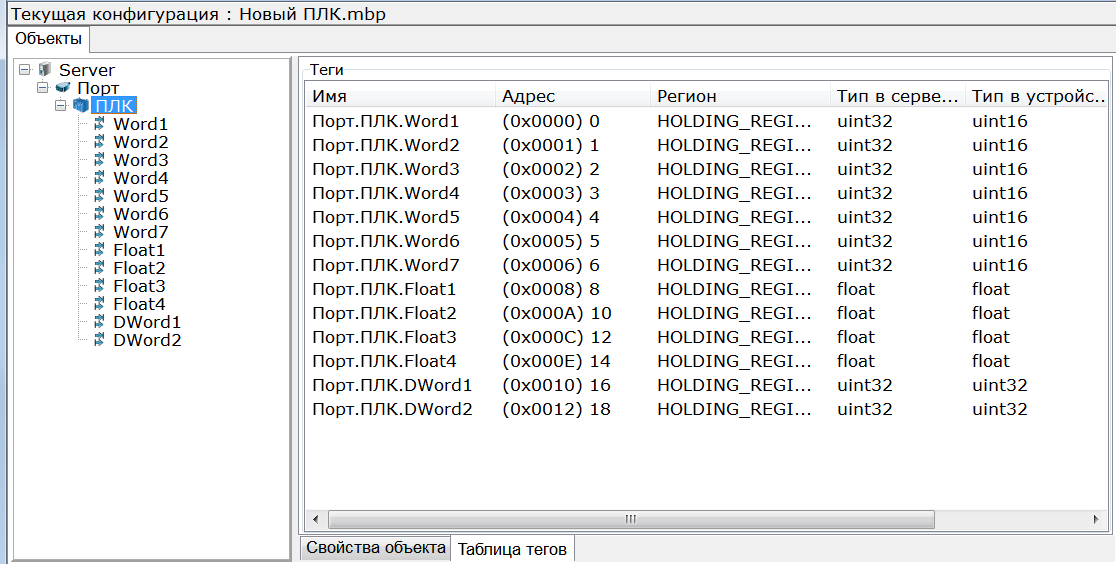Collapse the Server tree node

pos(25,70)
